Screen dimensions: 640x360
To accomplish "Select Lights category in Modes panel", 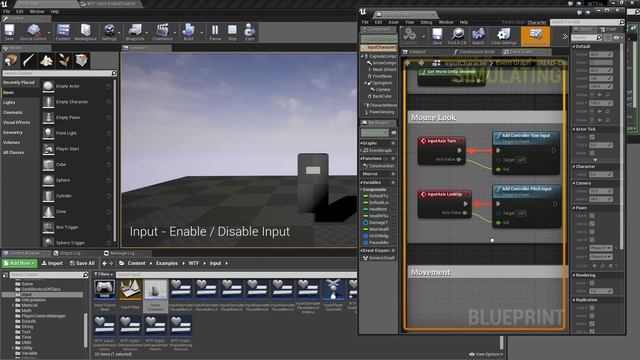I will tap(9, 102).
